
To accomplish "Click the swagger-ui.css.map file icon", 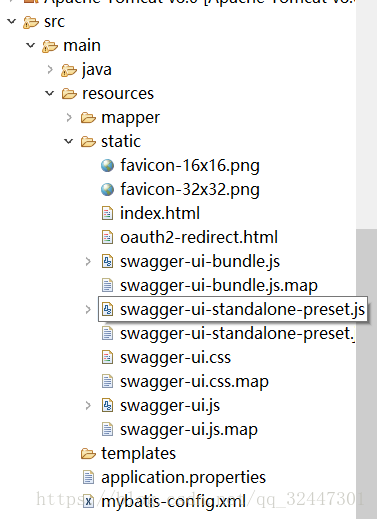I will click(107, 381).
